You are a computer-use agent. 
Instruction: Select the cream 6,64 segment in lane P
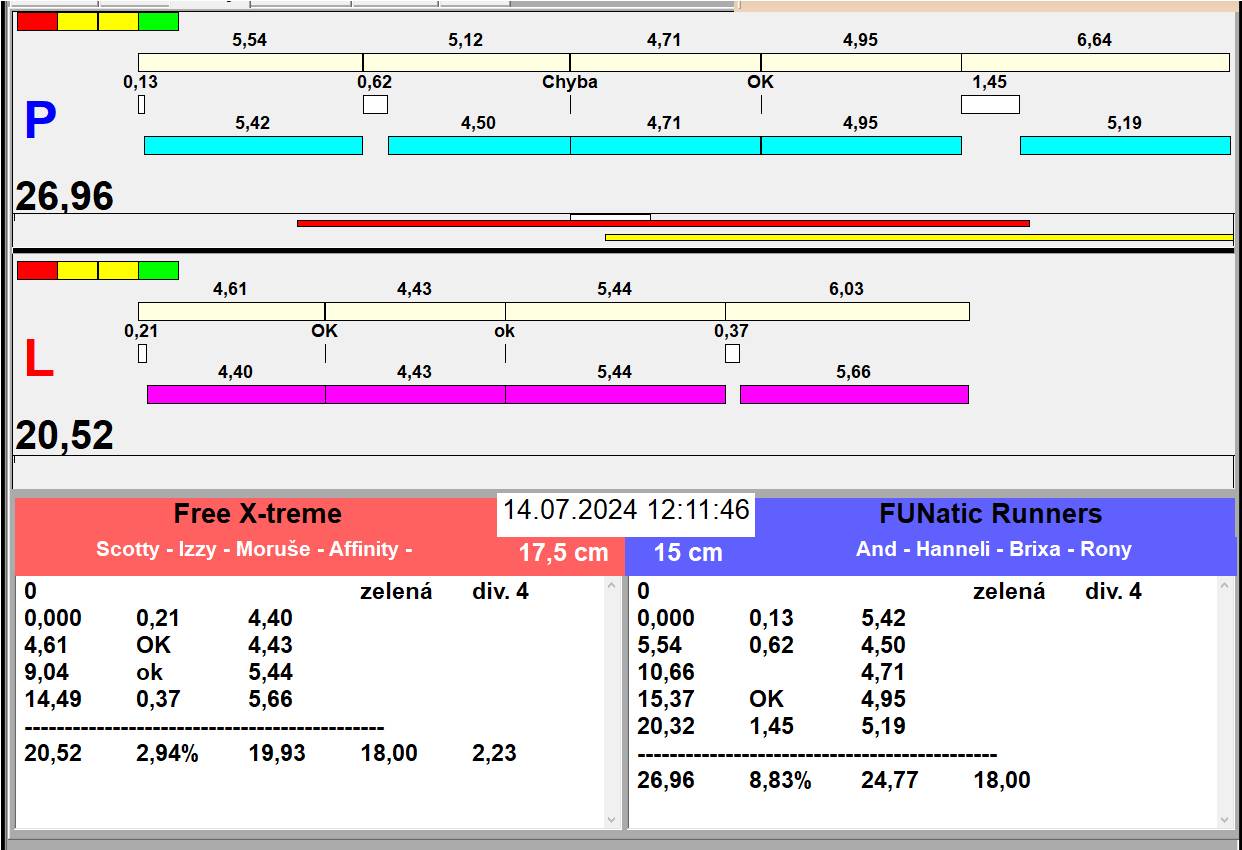(1095, 62)
